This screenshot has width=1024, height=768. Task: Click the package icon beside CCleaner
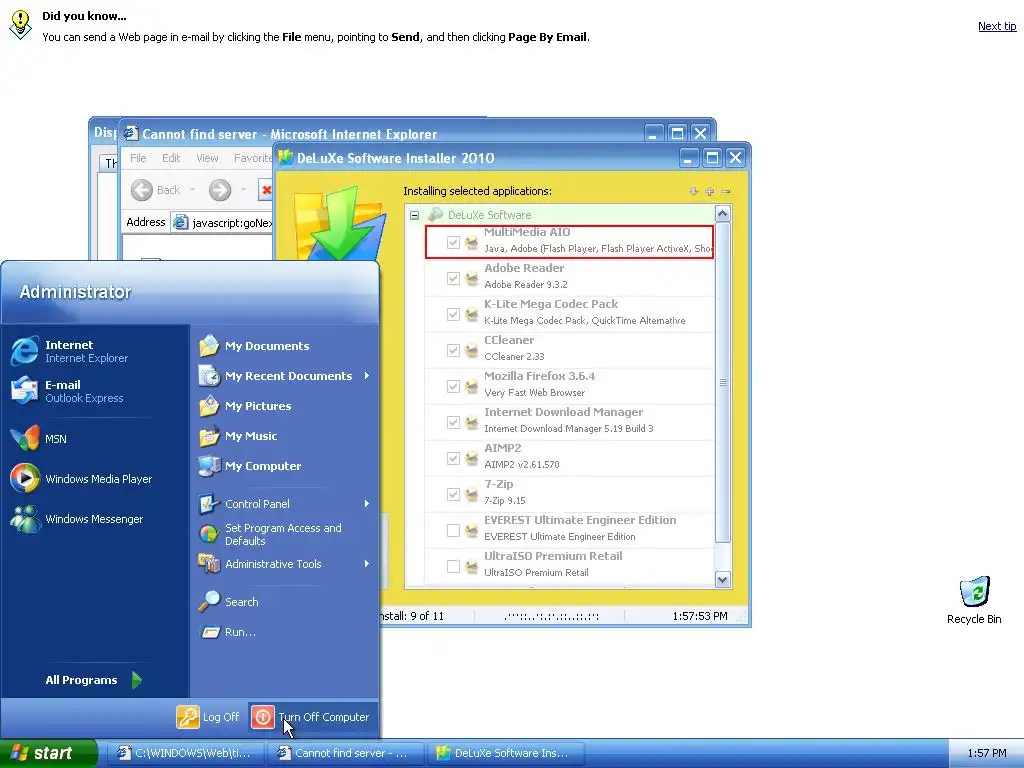[472, 350]
